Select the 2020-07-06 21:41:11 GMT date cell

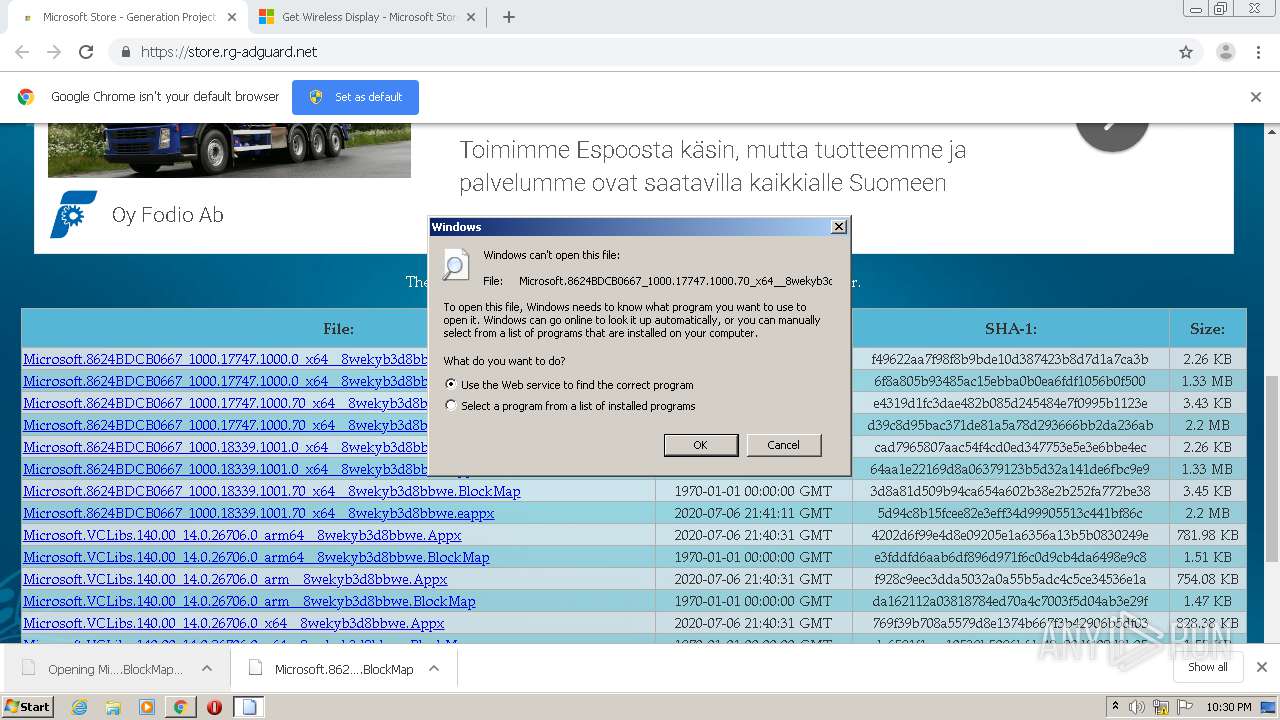click(x=753, y=513)
